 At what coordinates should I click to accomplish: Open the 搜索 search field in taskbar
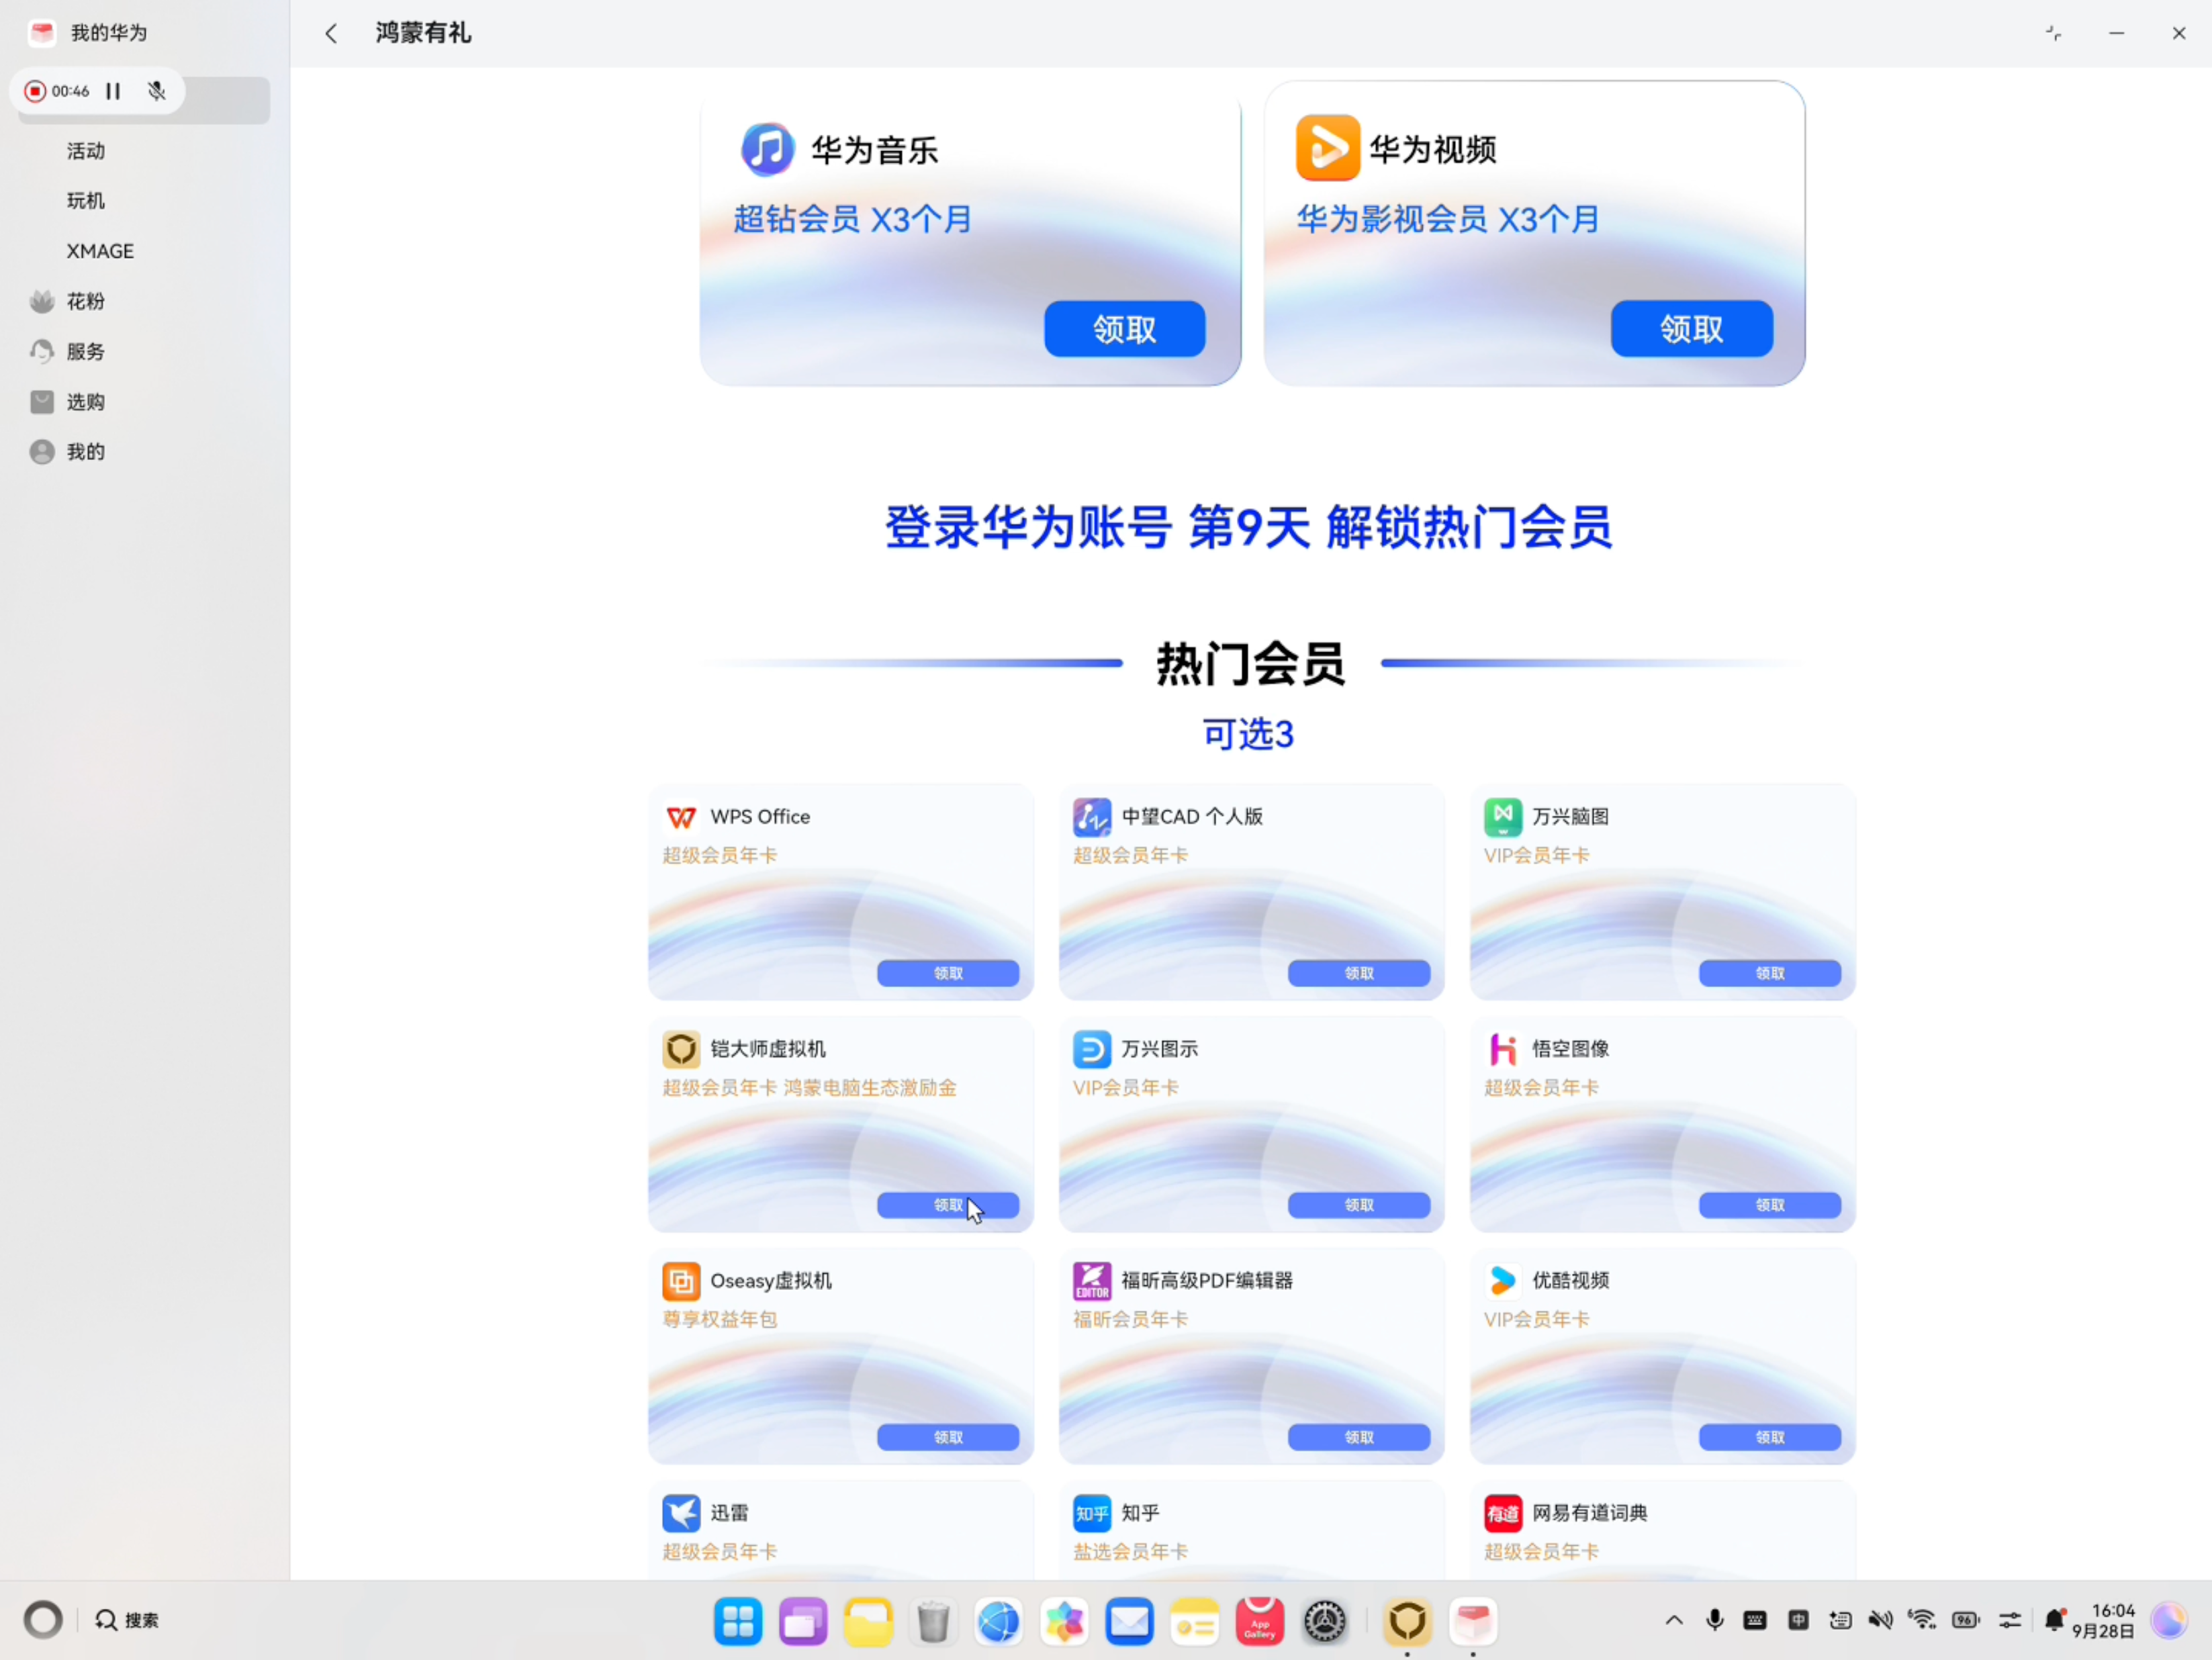[127, 1620]
